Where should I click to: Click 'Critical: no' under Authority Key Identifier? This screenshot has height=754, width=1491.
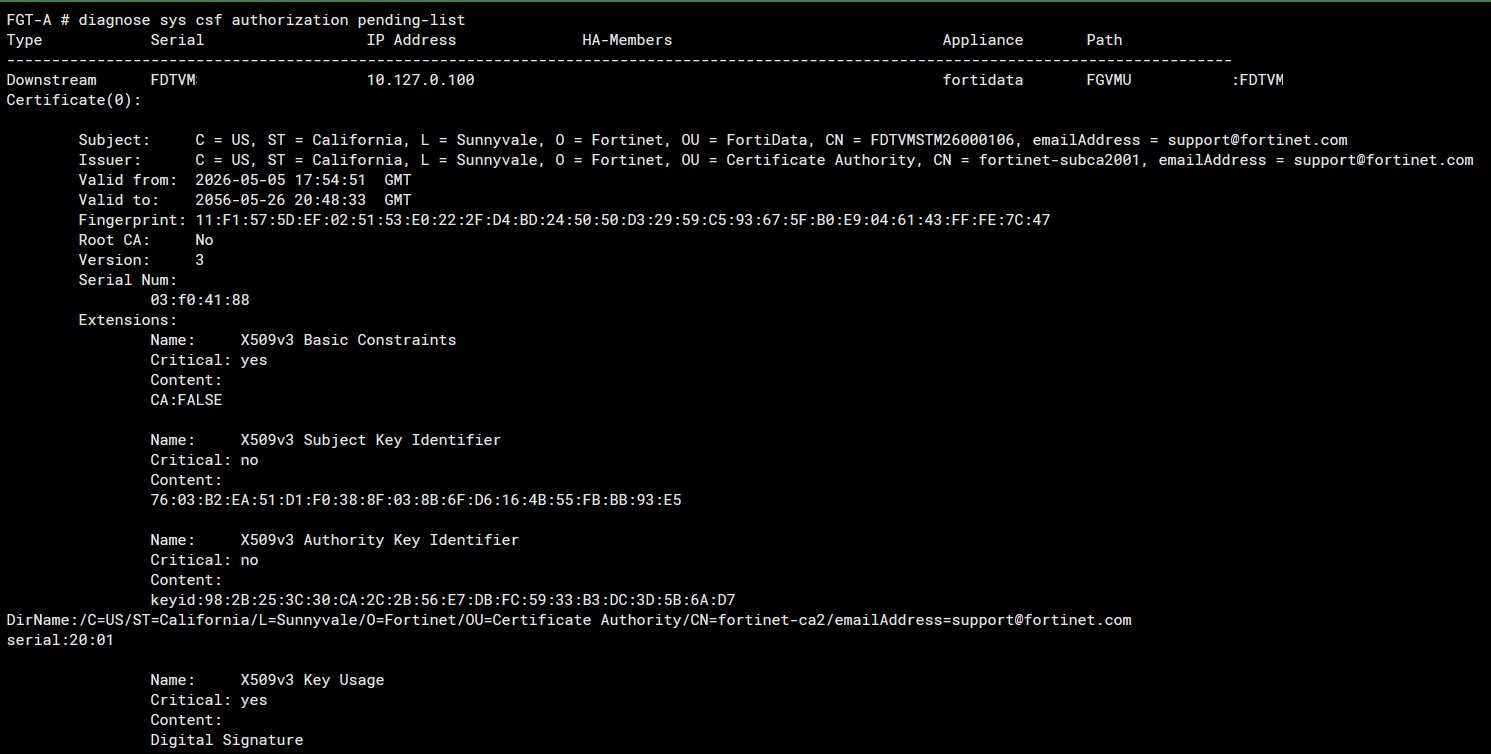coord(204,560)
